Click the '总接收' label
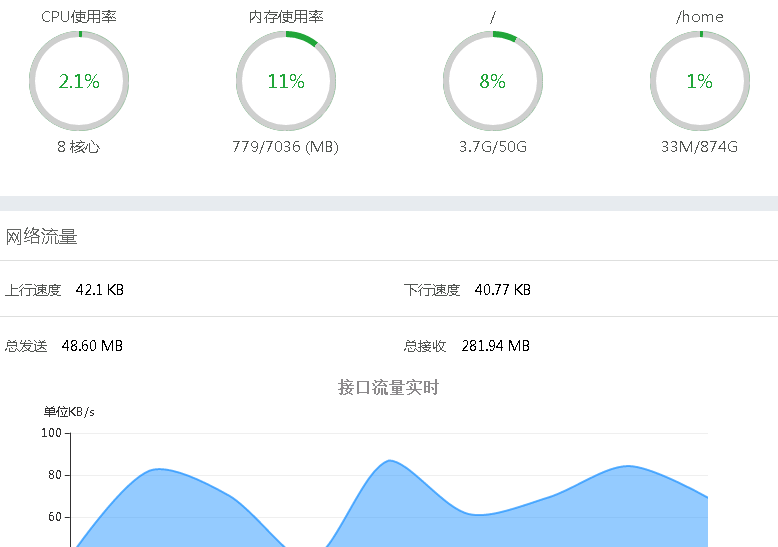This screenshot has height=547, width=778. pyautogui.click(x=425, y=346)
